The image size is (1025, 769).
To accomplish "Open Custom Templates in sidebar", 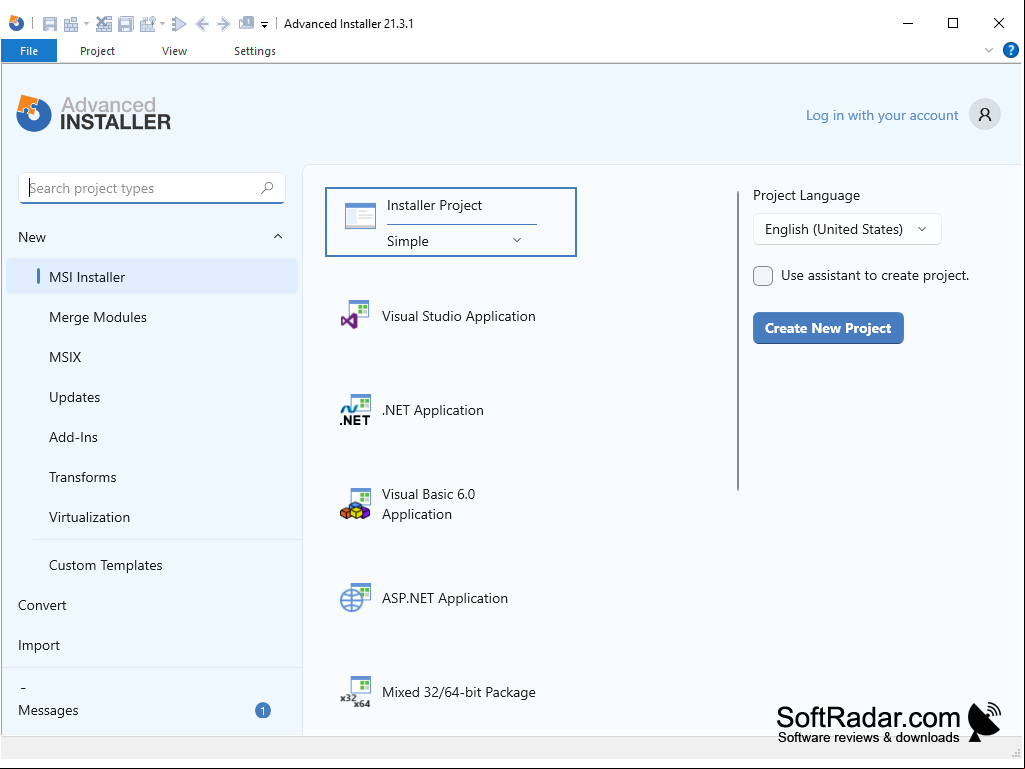I will [x=105, y=565].
